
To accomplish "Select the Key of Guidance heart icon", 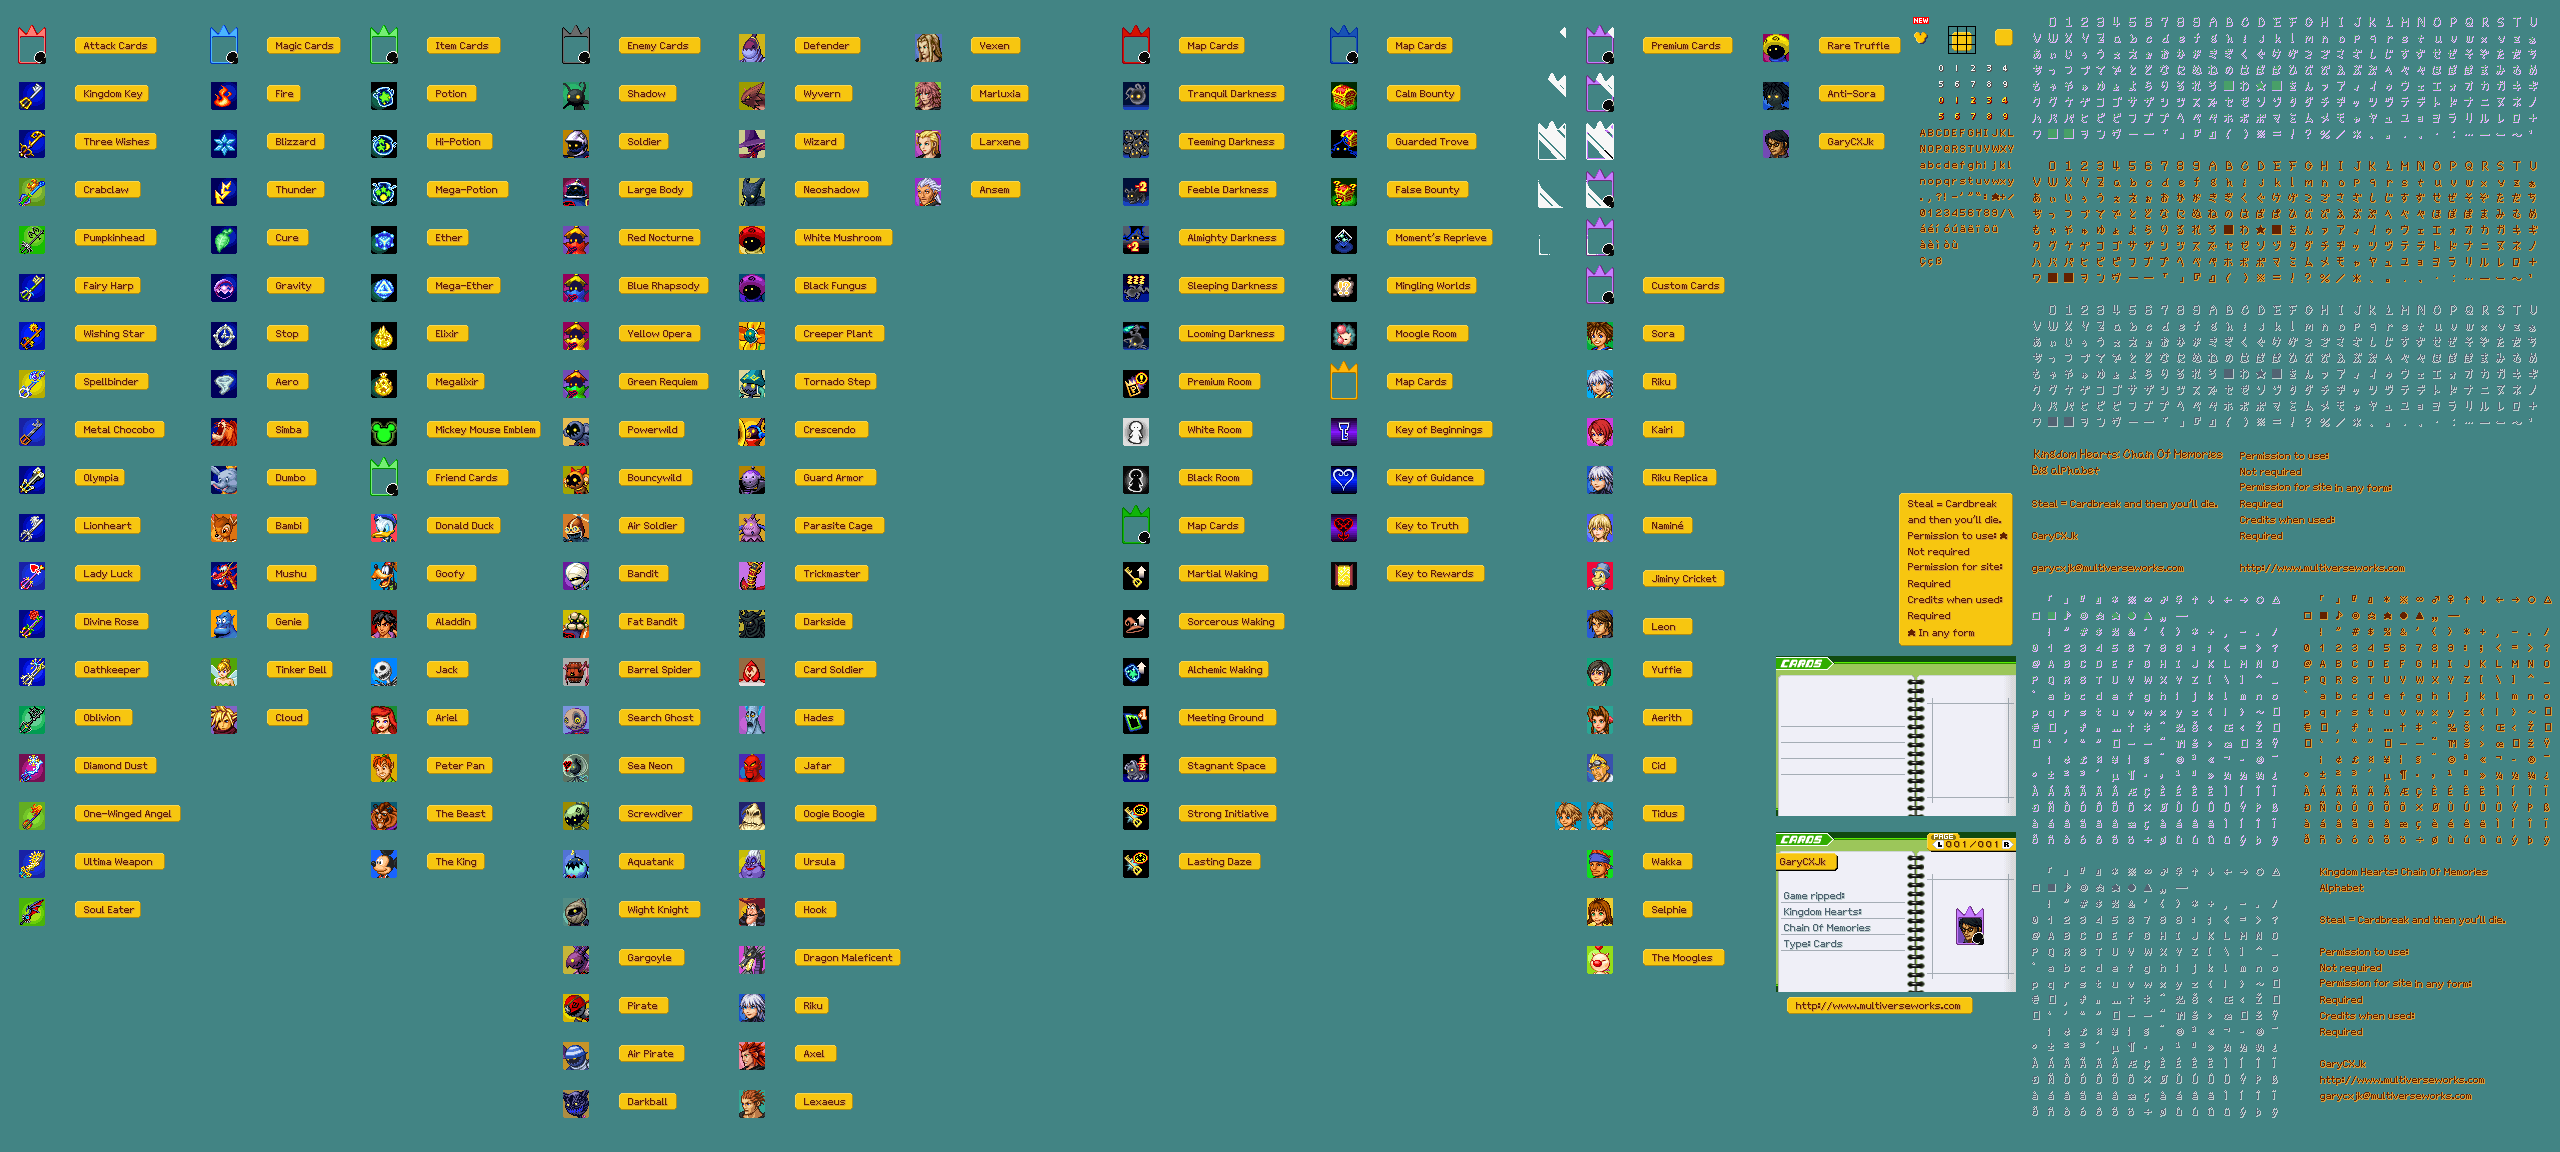I will [1344, 479].
